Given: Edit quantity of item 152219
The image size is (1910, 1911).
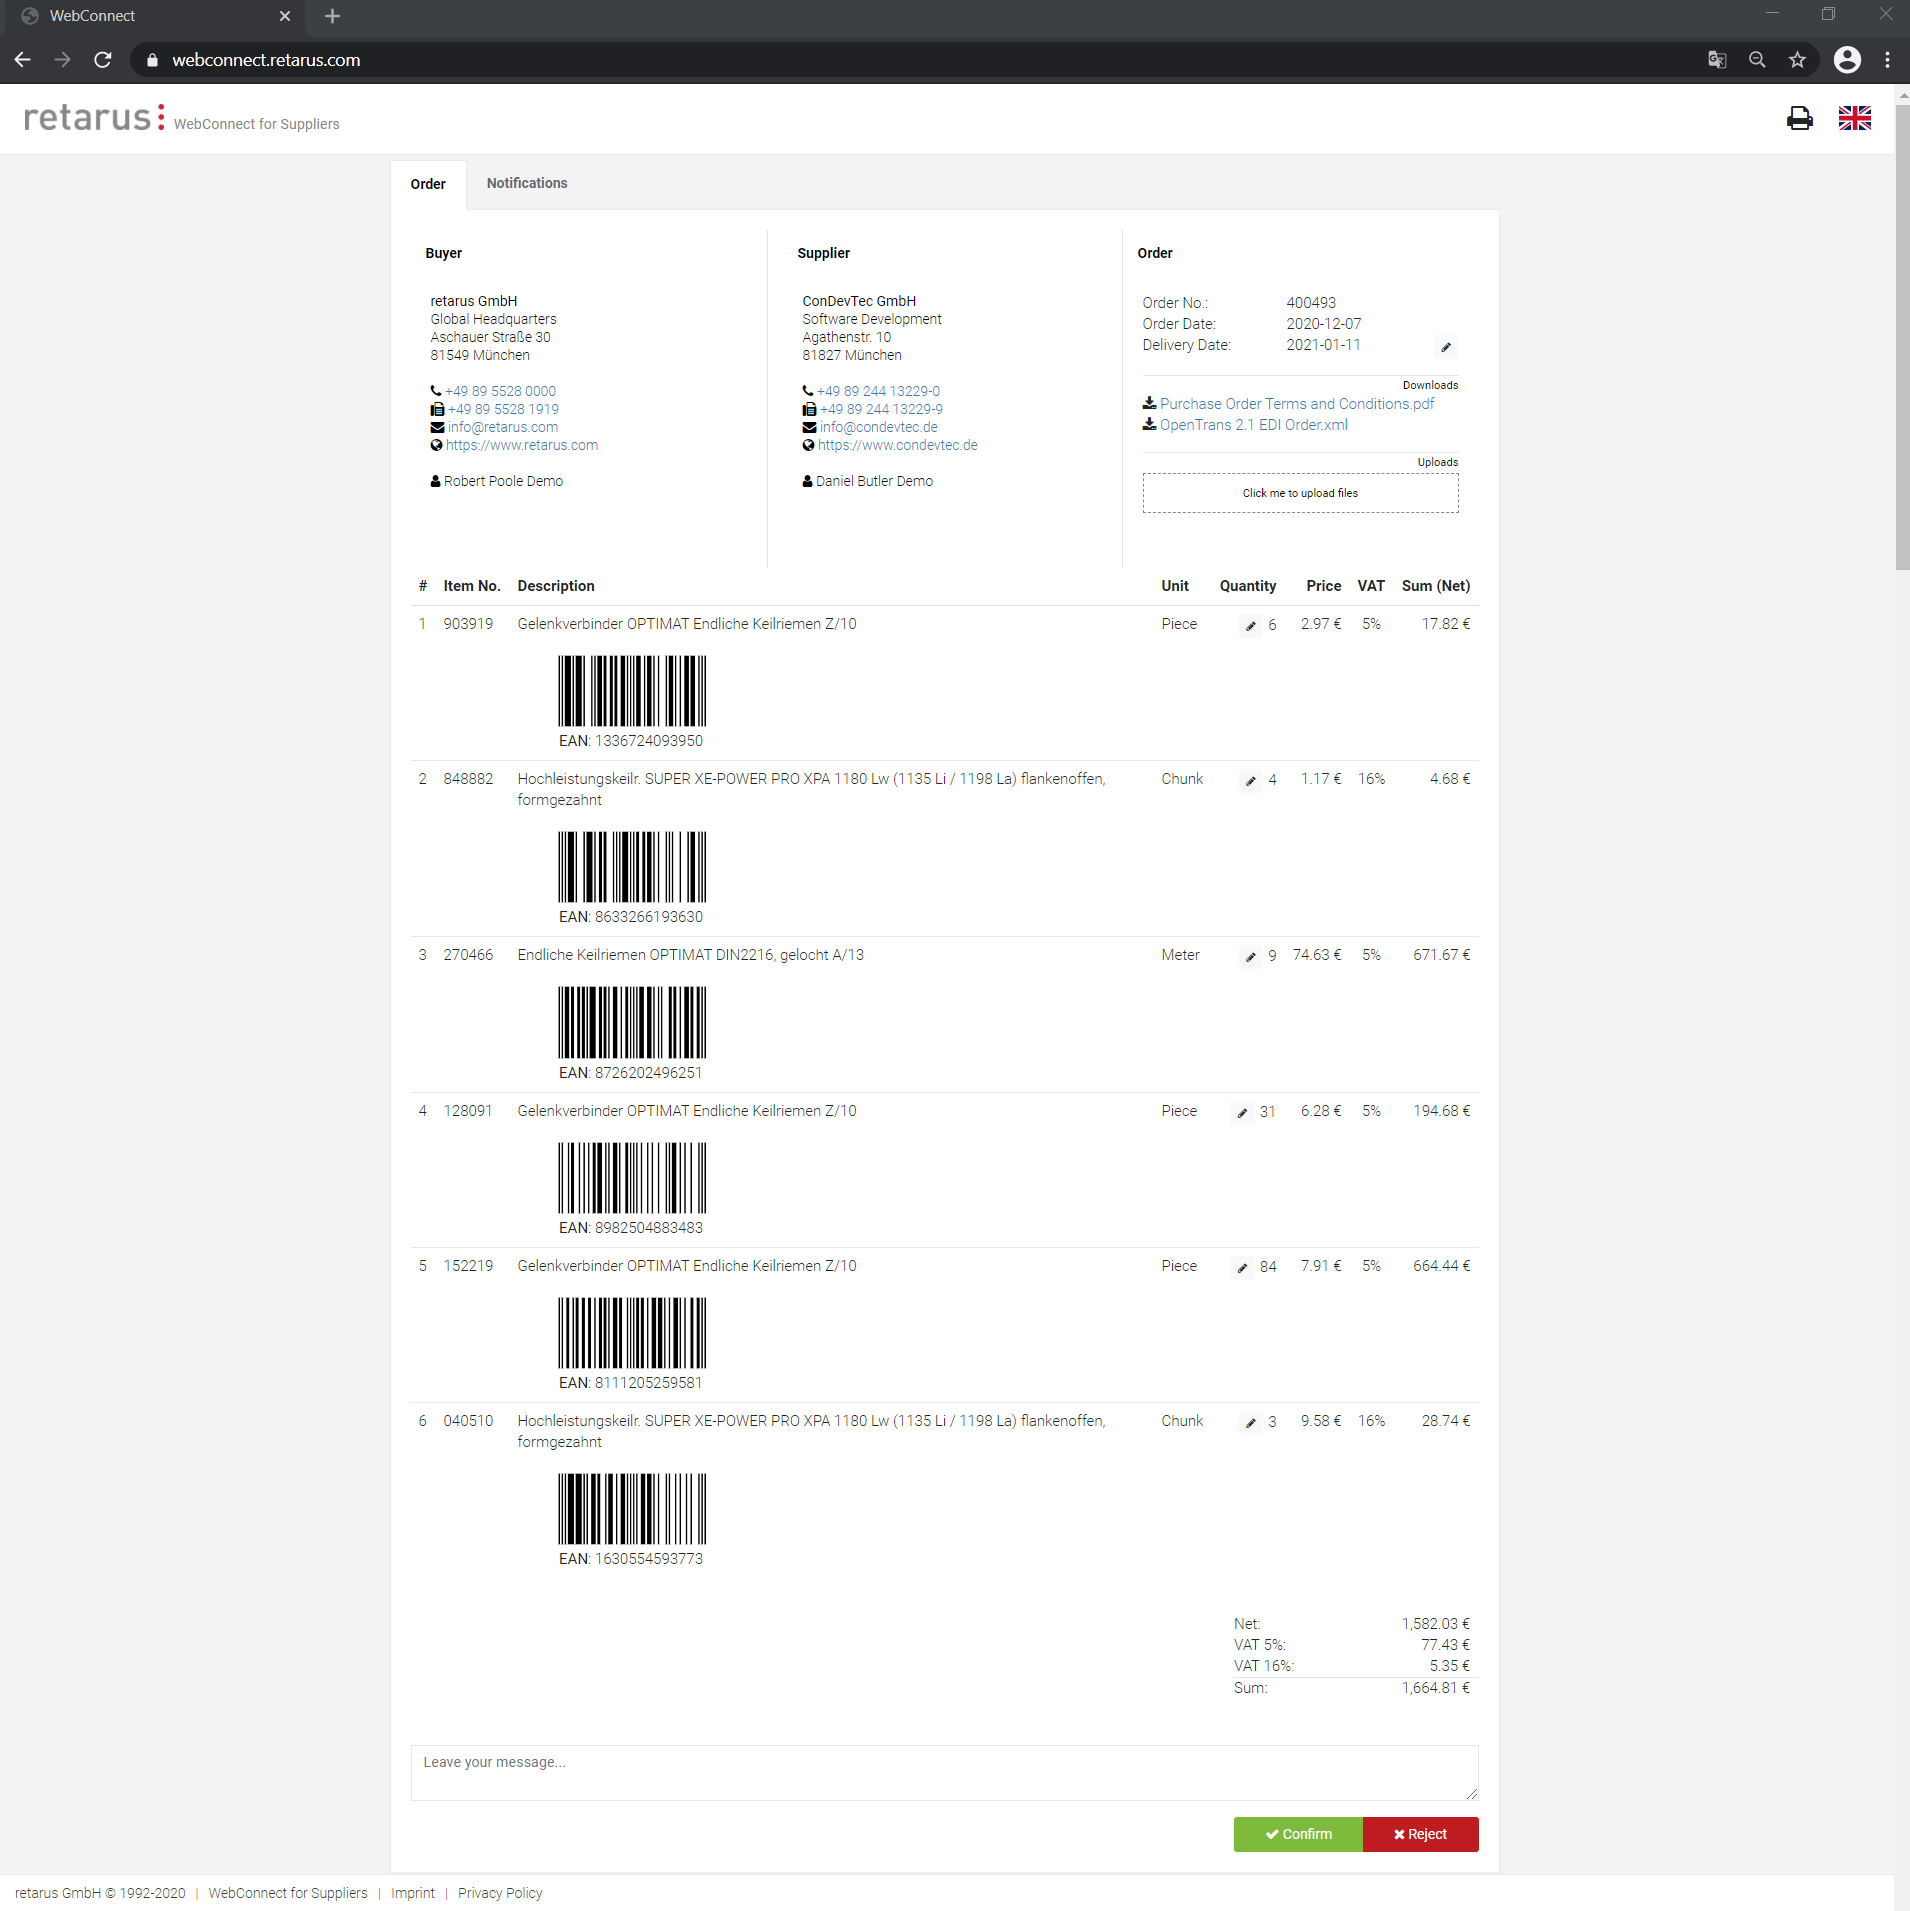Looking at the screenshot, I should point(1242,1267).
